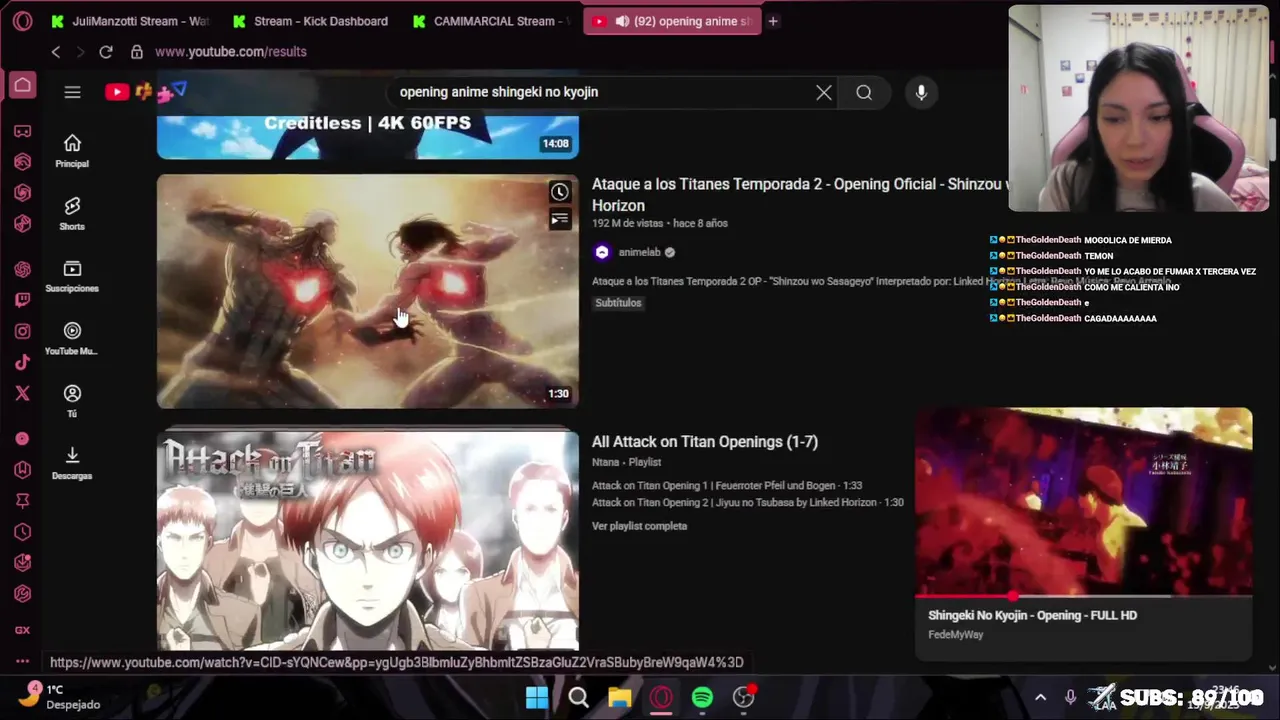Open Ataque a los Titanes Temporada 2 title
1280x720 pixels.
(x=800, y=194)
